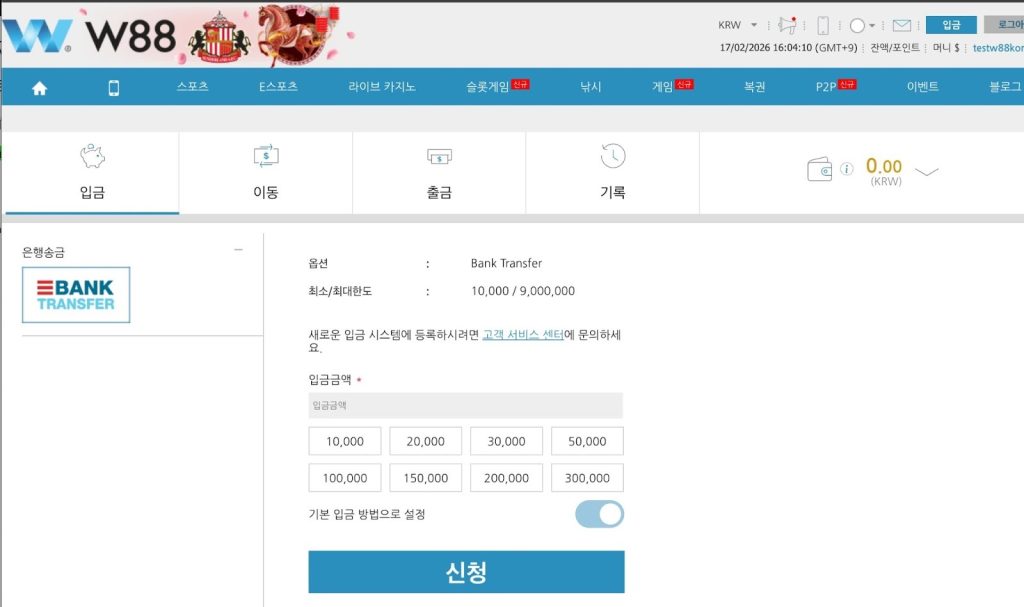Select the 10,000 amount button
This screenshot has width=1024, height=607.
[345, 441]
